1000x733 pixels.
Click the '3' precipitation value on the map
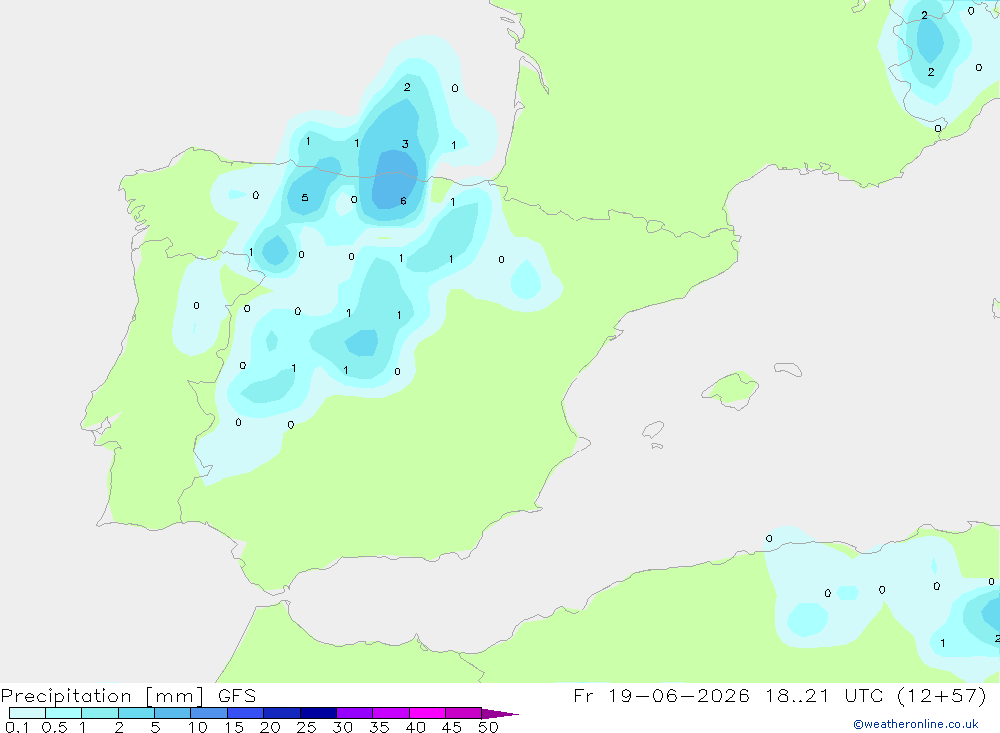tap(405, 144)
